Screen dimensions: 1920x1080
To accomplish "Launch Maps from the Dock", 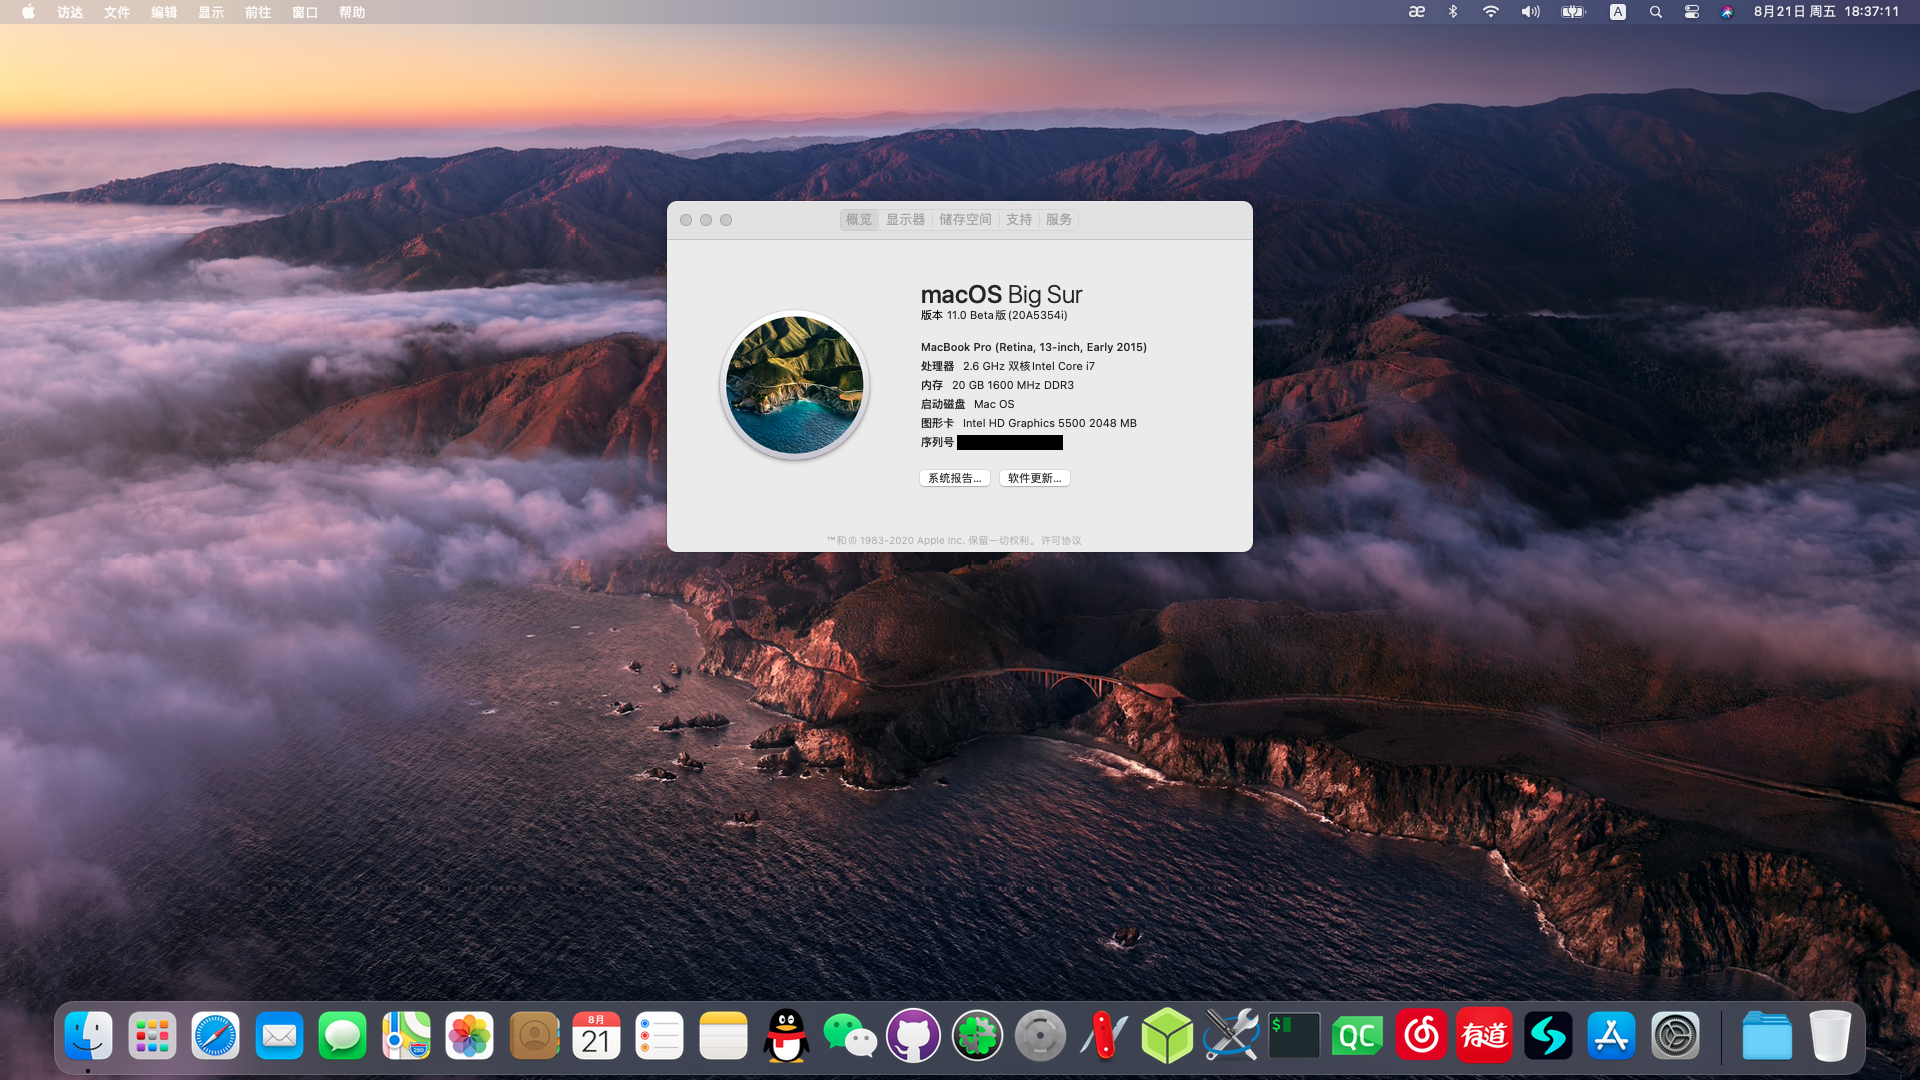I will click(406, 1036).
